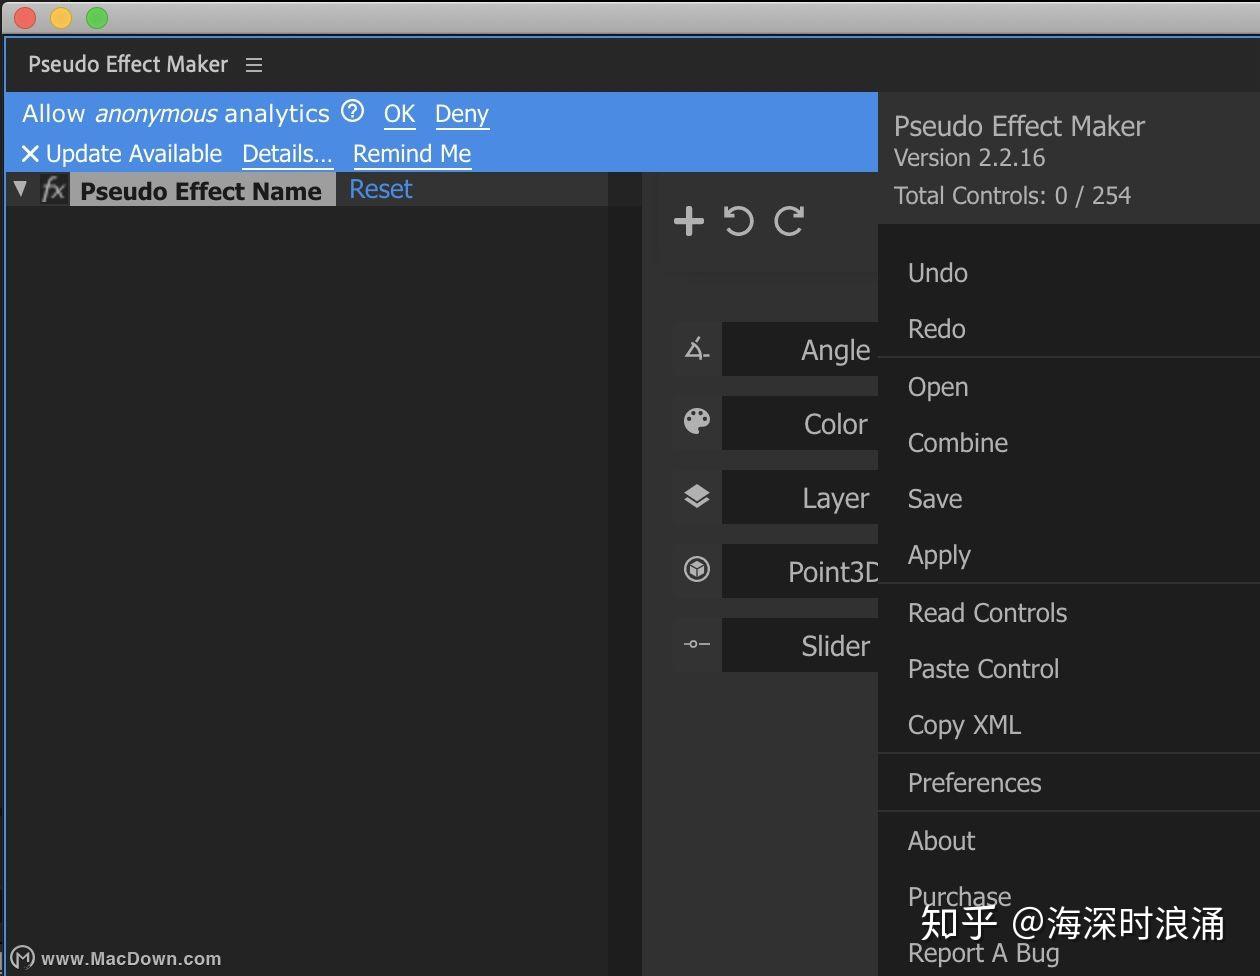Collapse the effect with the disclosure triangle
Image resolution: width=1260 pixels, height=976 pixels.
tap(20, 188)
